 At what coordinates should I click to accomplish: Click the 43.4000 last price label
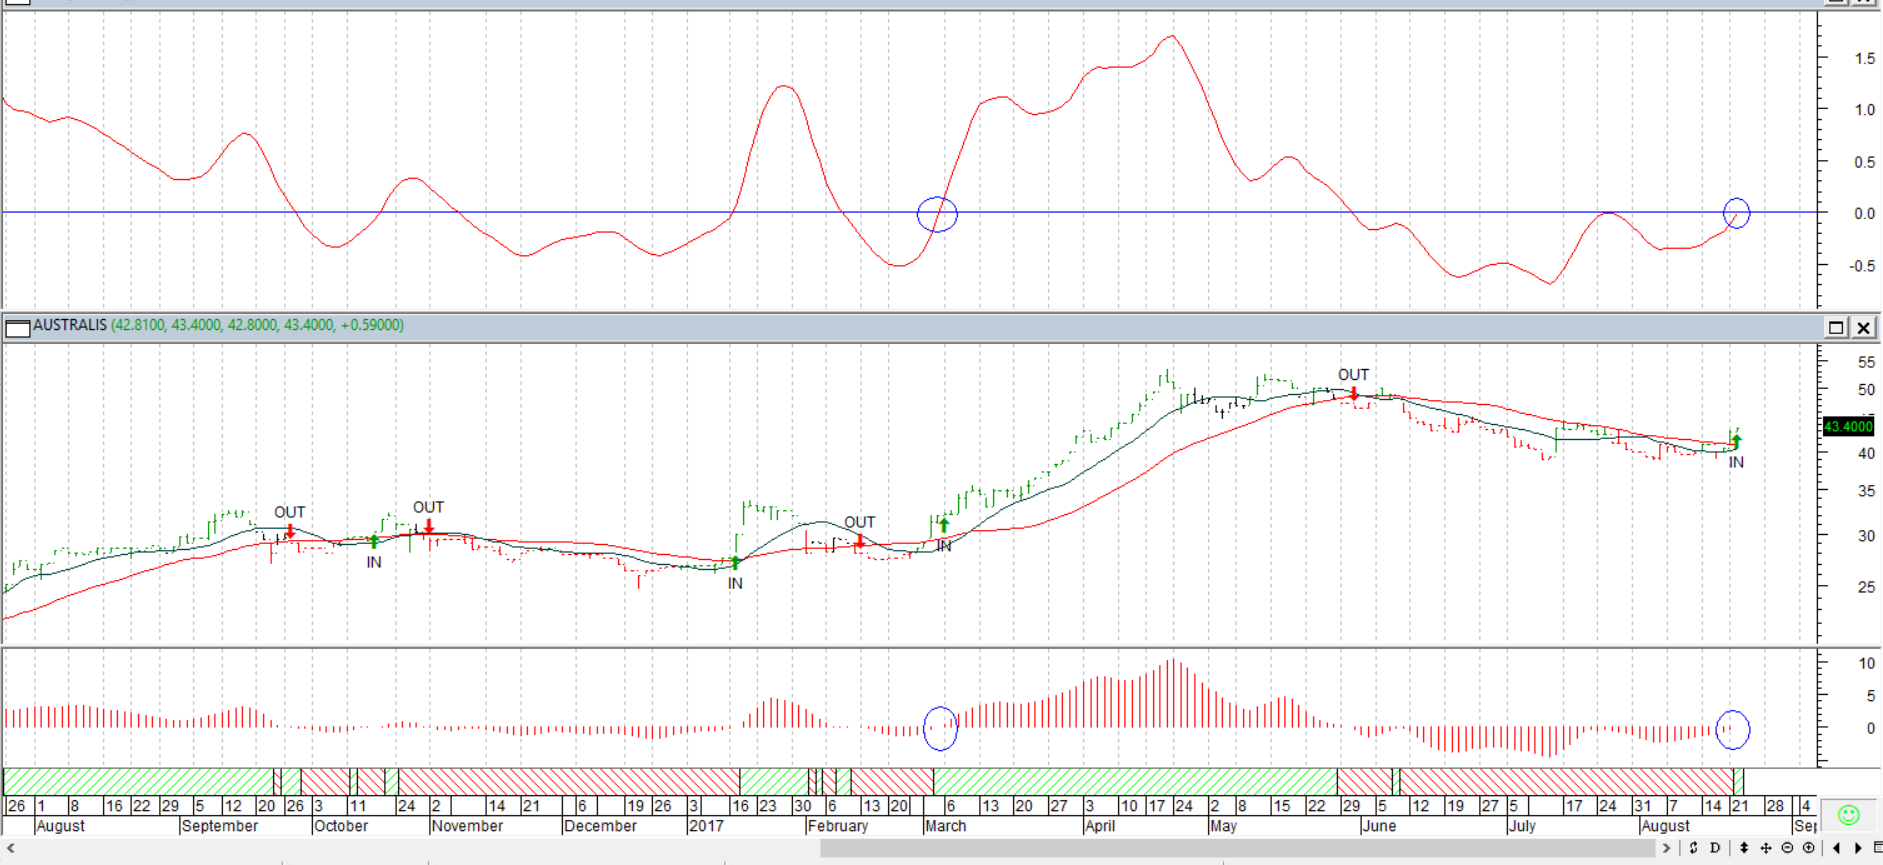click(x=1848, y=426)
